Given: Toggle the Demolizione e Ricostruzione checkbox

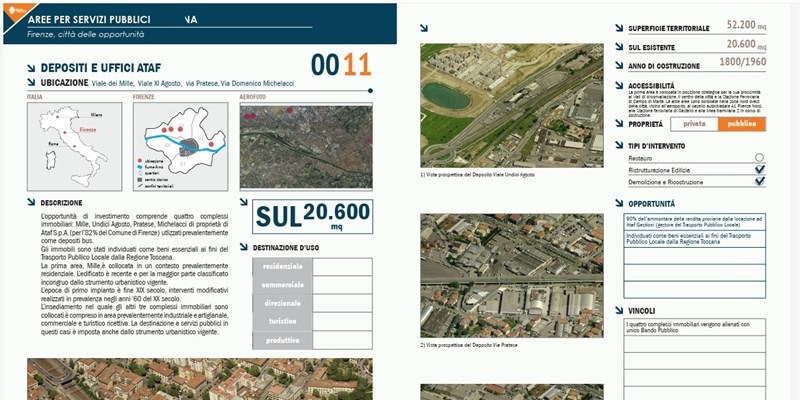Looking at the screenshot, I should [x=760, y=181].
